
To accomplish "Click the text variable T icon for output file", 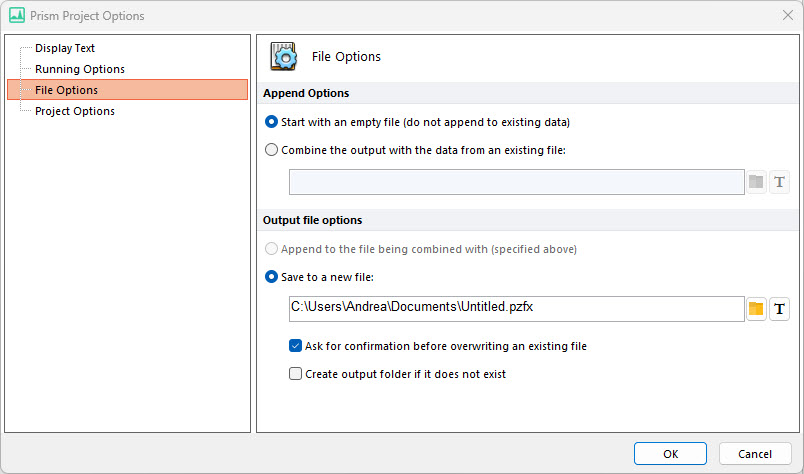I will (x=779, y=309).
